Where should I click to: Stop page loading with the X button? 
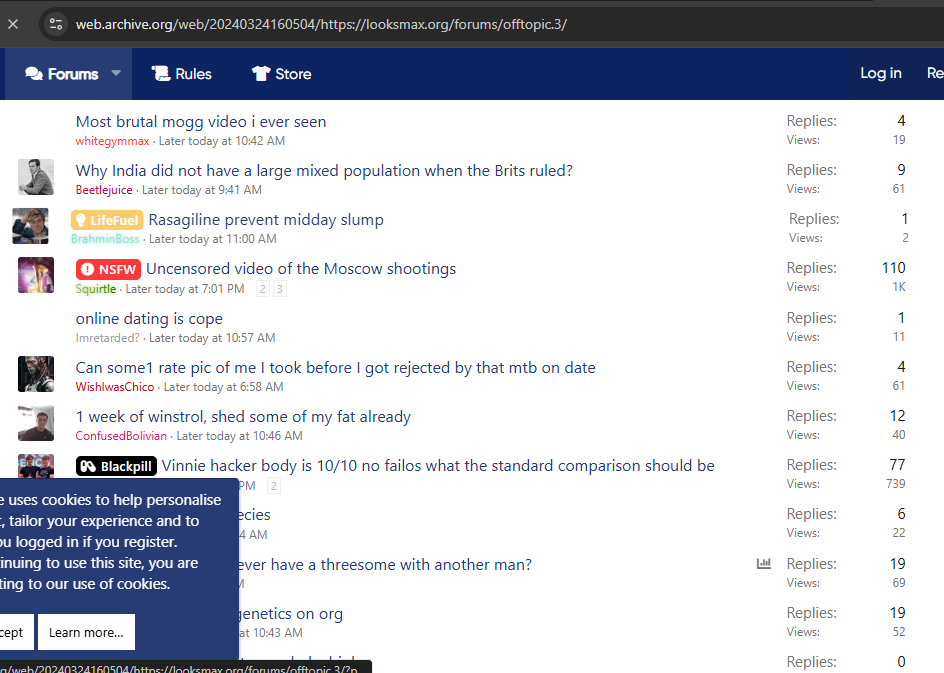click(13, 24)
